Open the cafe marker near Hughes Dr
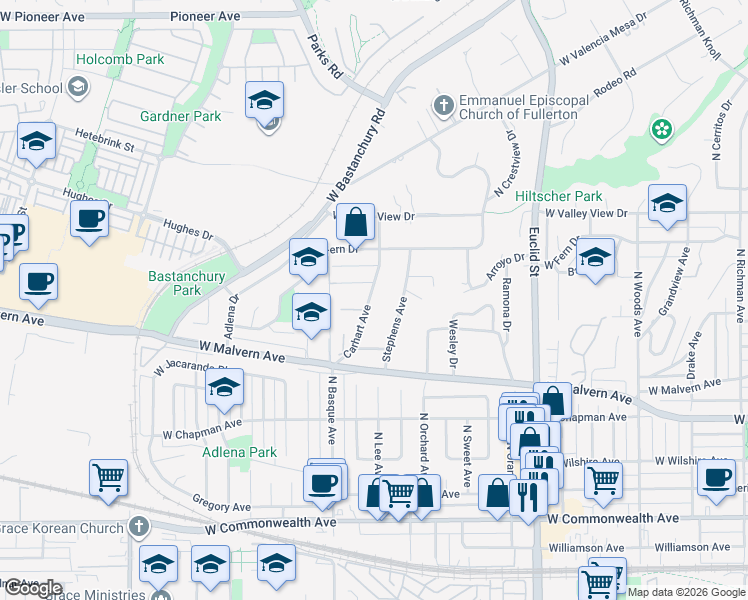The image size is (748, 600). click(x=89, y=220)
